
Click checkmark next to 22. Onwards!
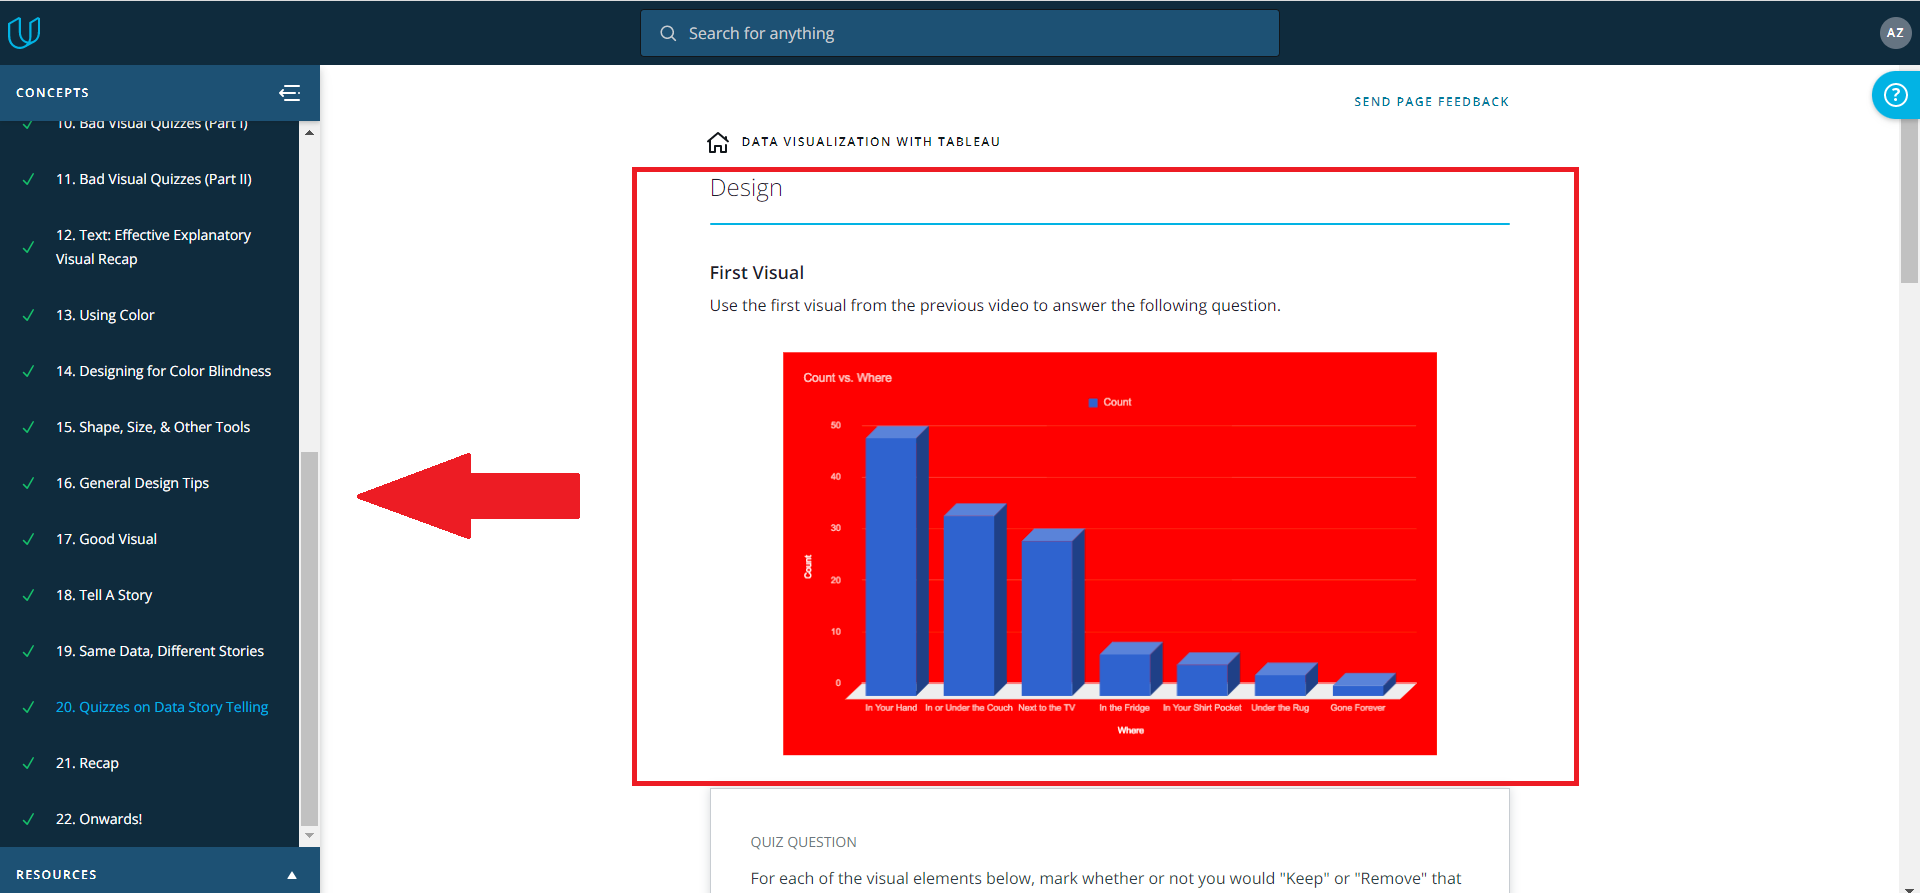[29, 819]
